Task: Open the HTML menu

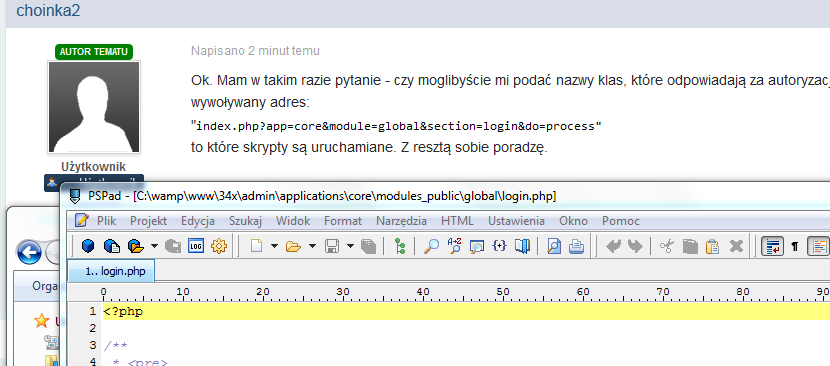Action: tap(457, 221)
